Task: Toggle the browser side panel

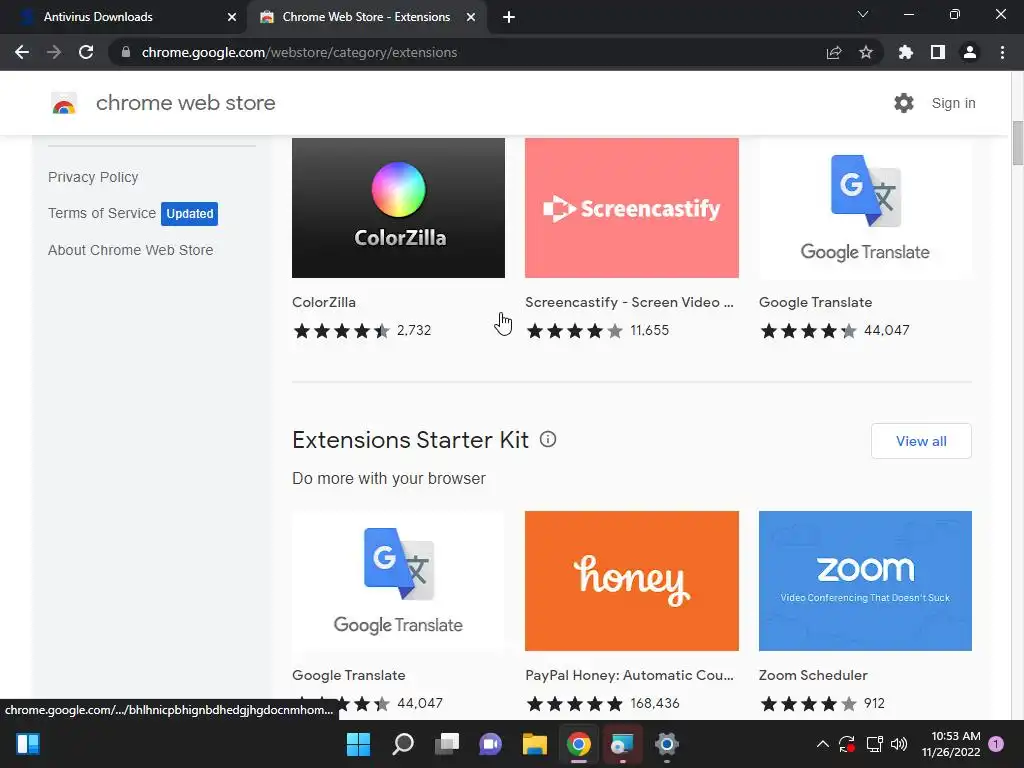Action: pos(938,52)
